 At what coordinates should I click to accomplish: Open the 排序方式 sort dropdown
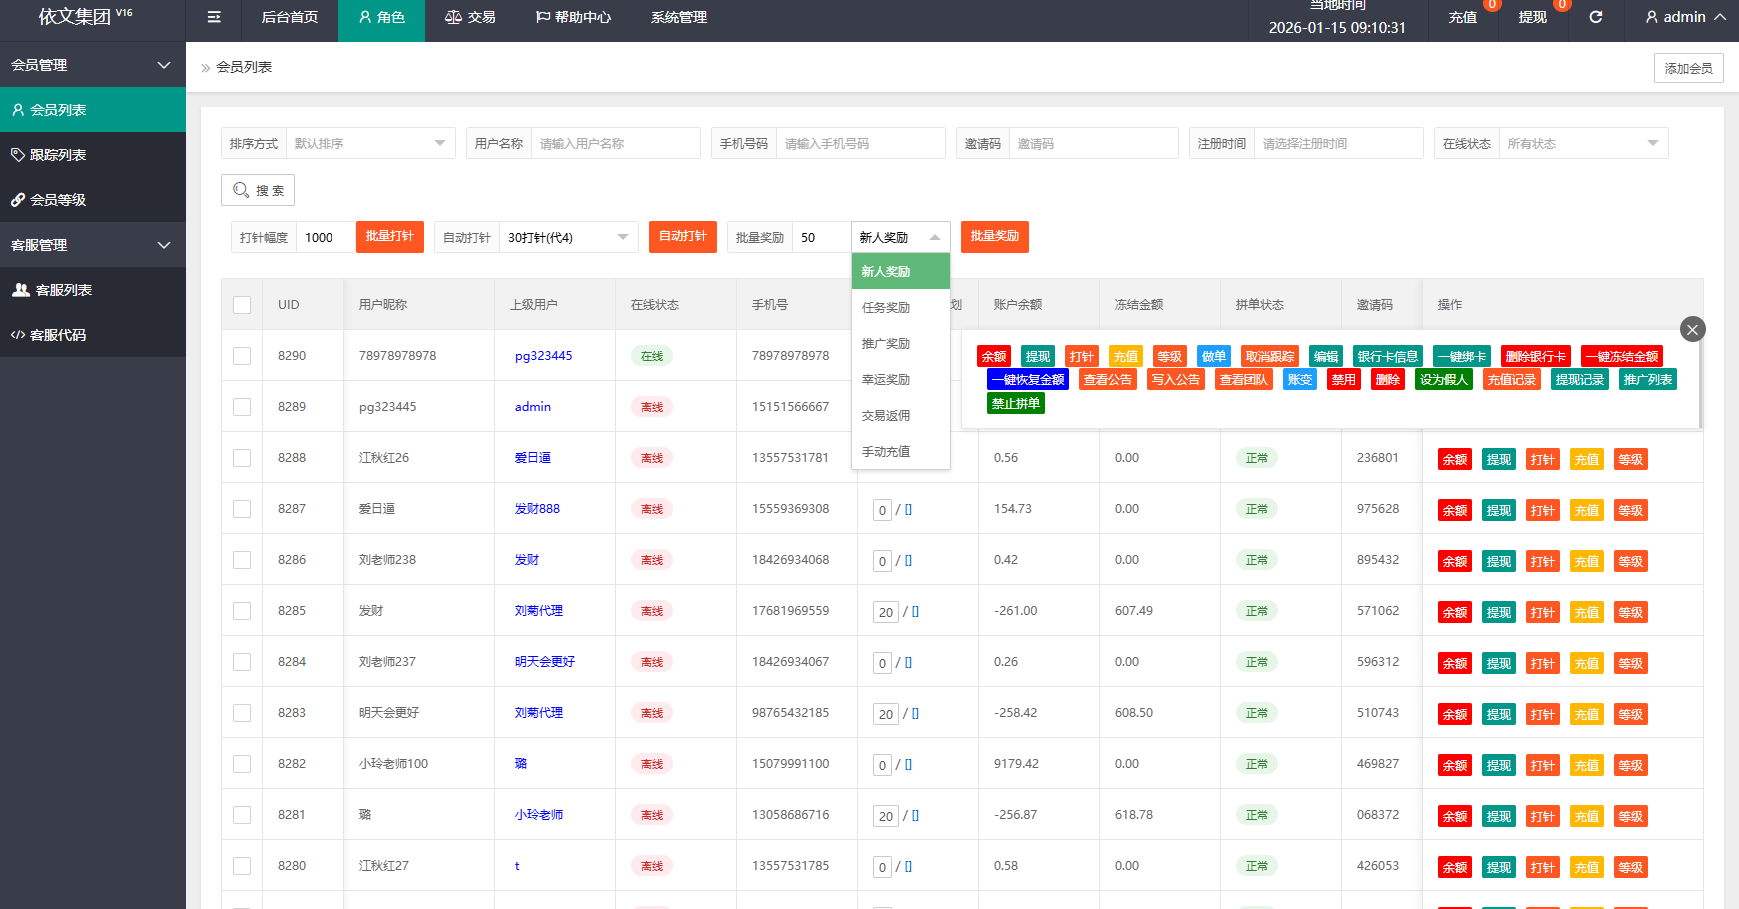tap(370, 143)
